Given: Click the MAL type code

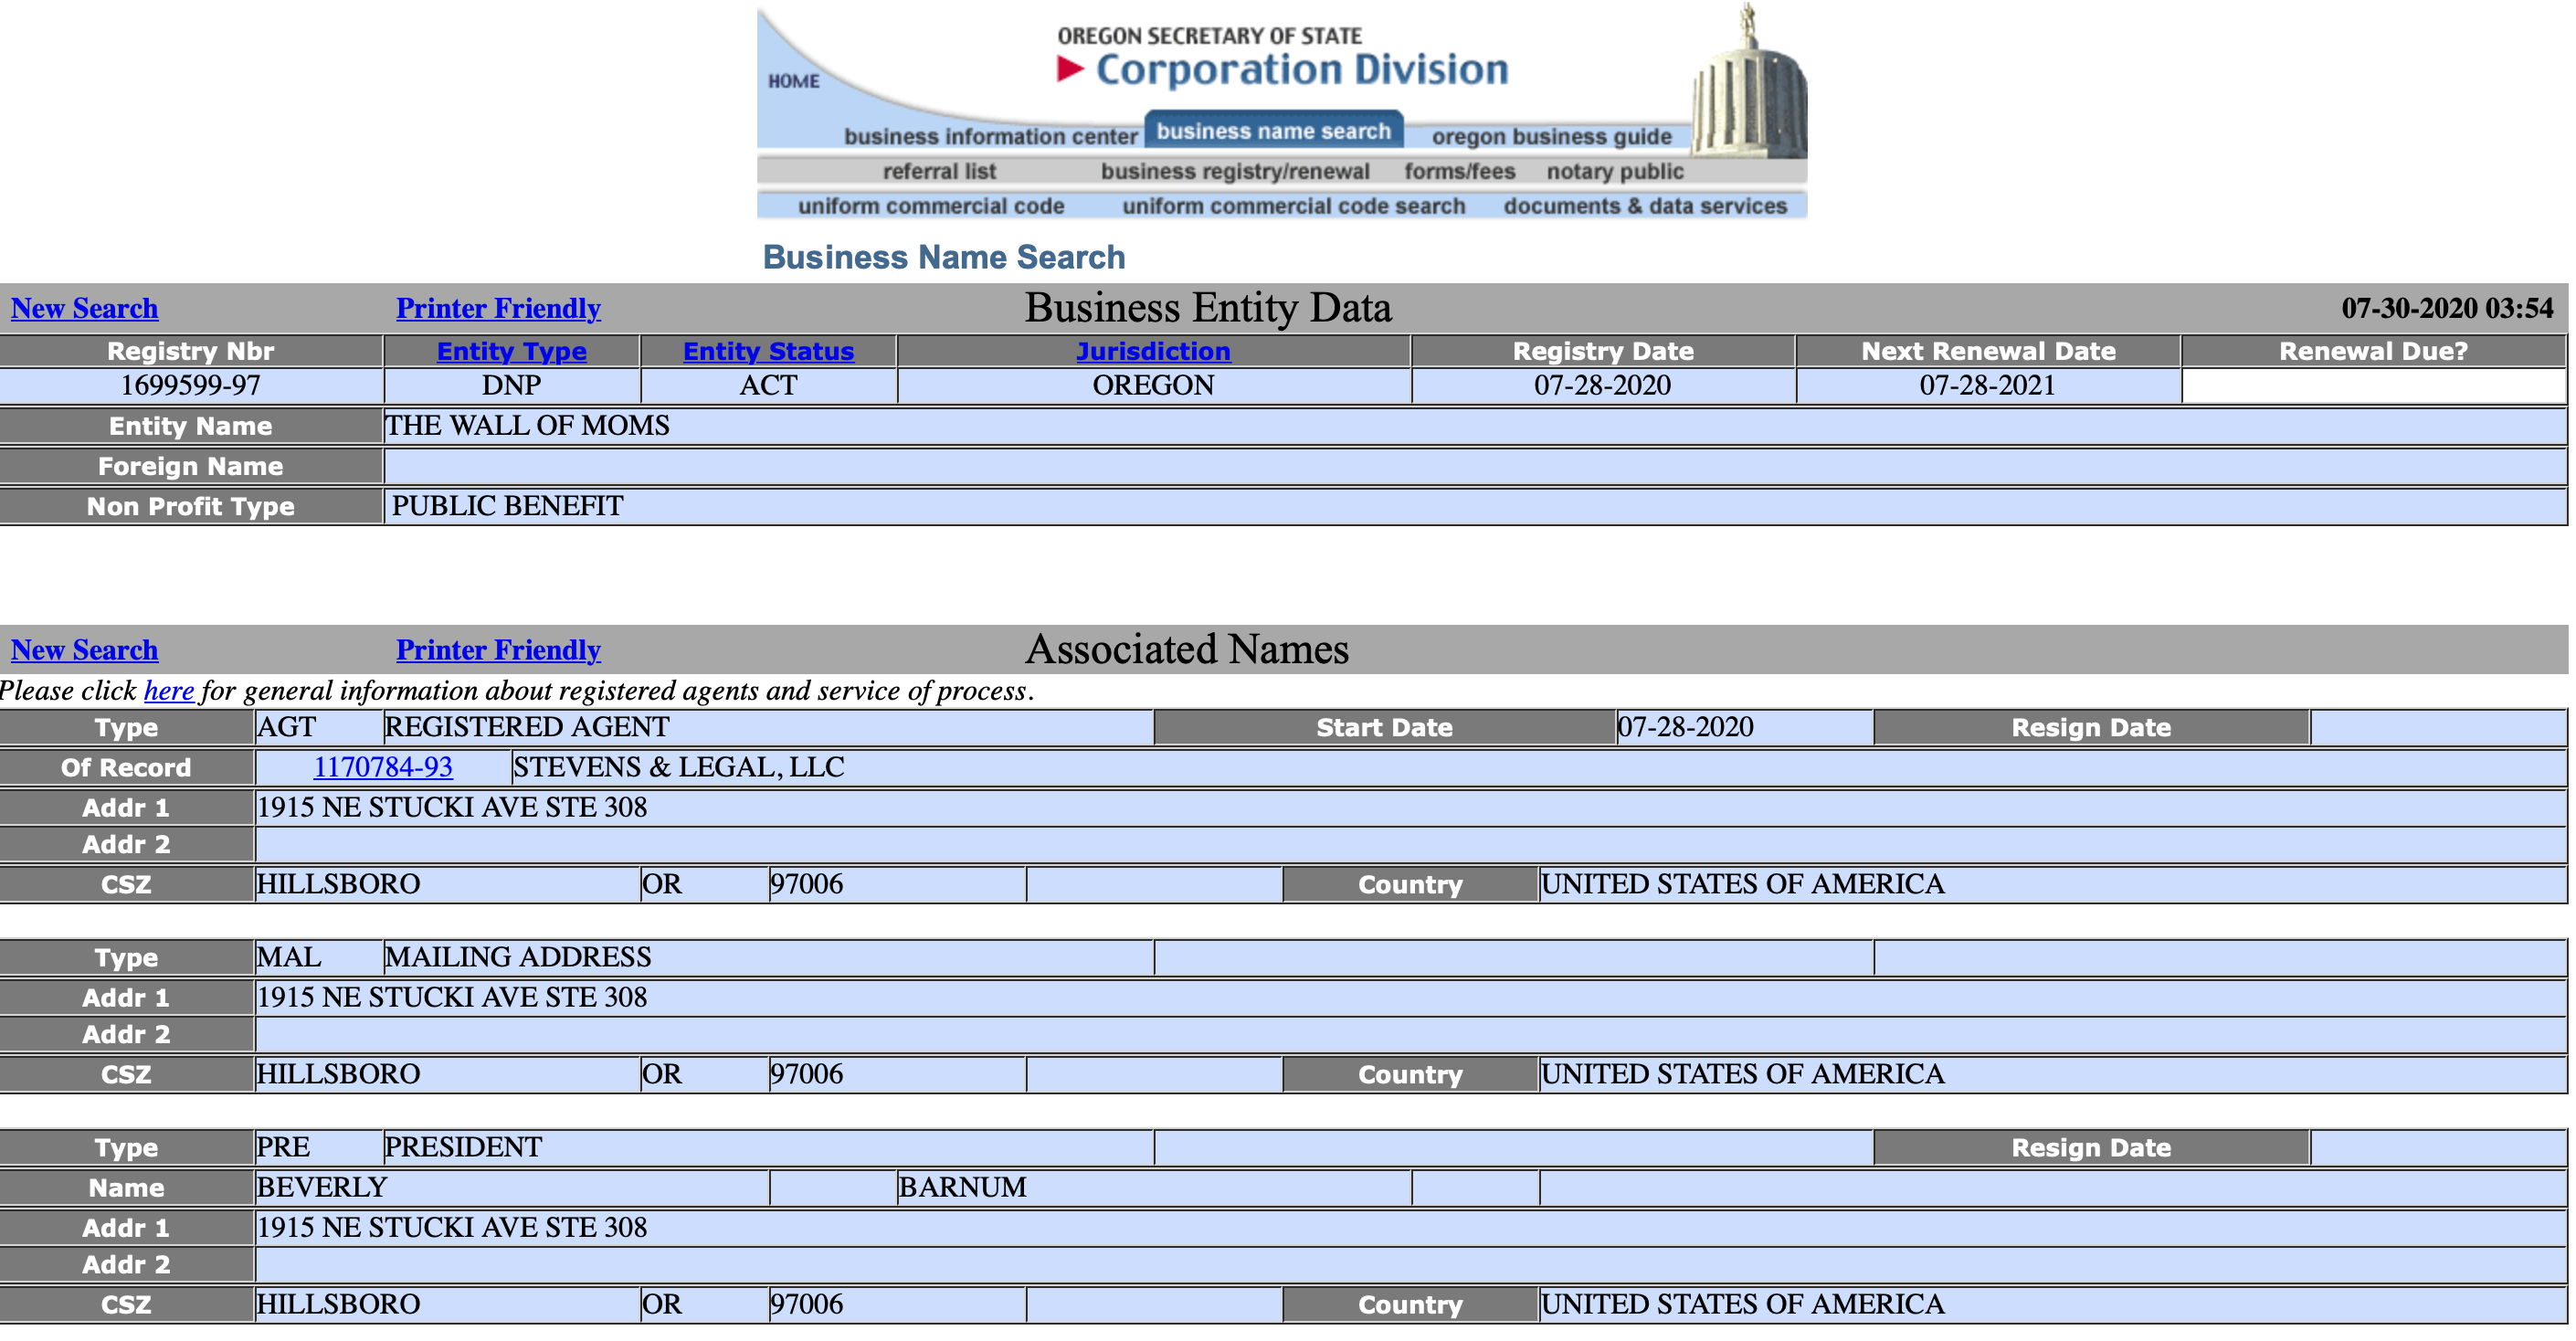Looking at the screenshot, I should [289, 957].
